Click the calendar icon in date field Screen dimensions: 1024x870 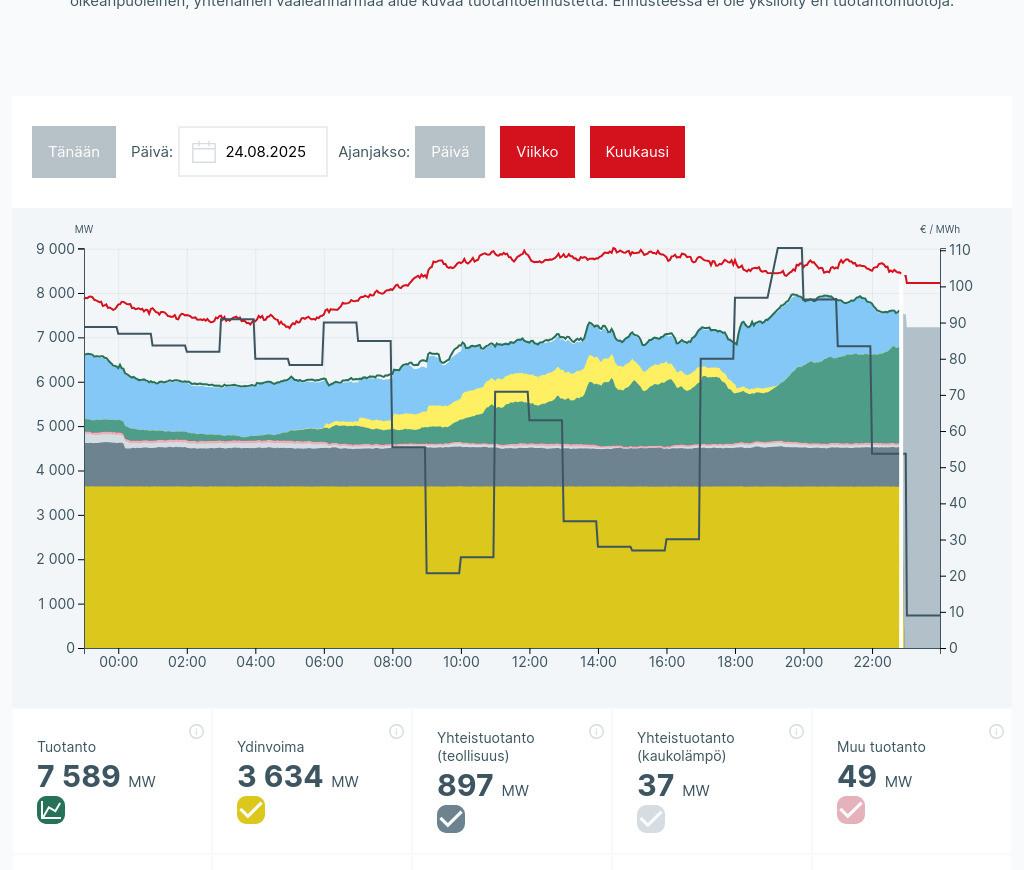[x=204, y=152]
